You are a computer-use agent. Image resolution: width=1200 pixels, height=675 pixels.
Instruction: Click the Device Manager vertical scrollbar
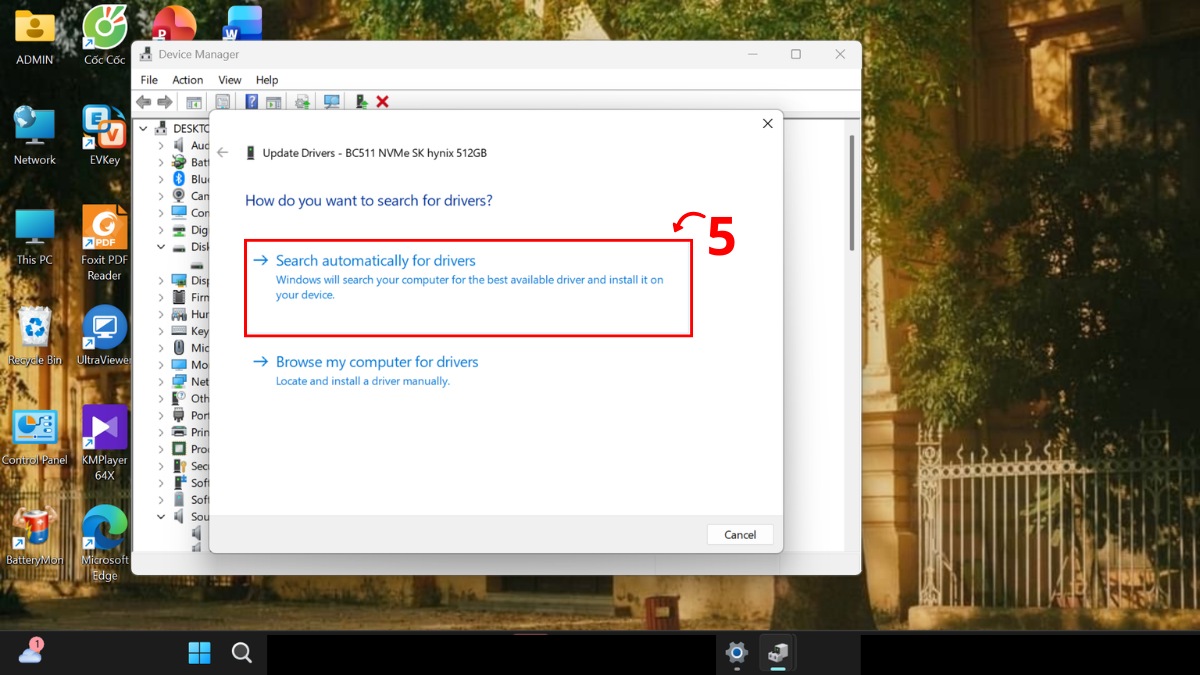852,192
